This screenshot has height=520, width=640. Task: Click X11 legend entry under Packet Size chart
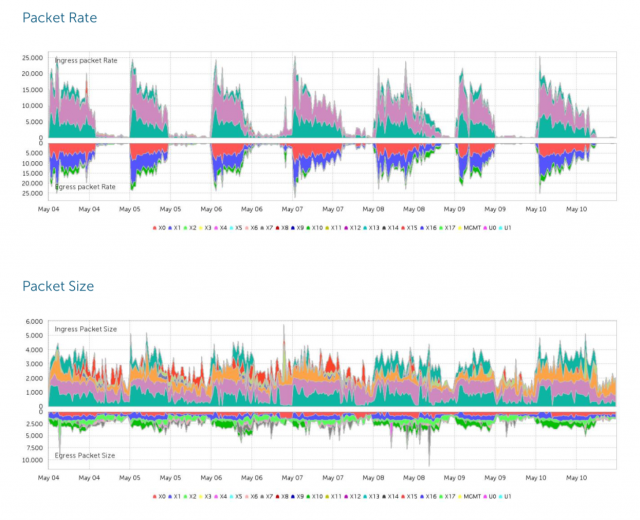click(333, 496)
